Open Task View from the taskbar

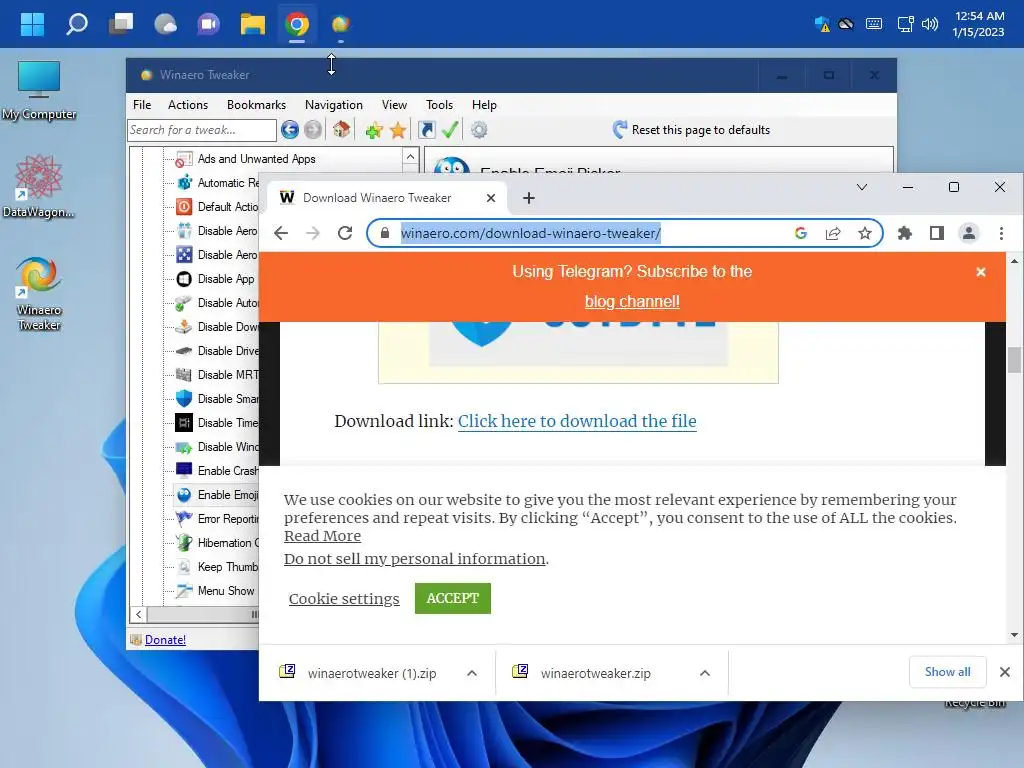pos(121,25)
